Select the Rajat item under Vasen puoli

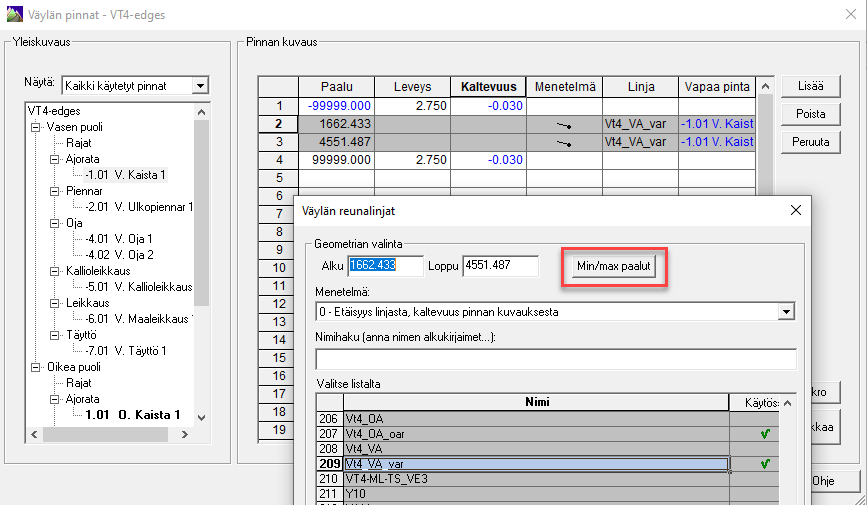click(79, 143)
